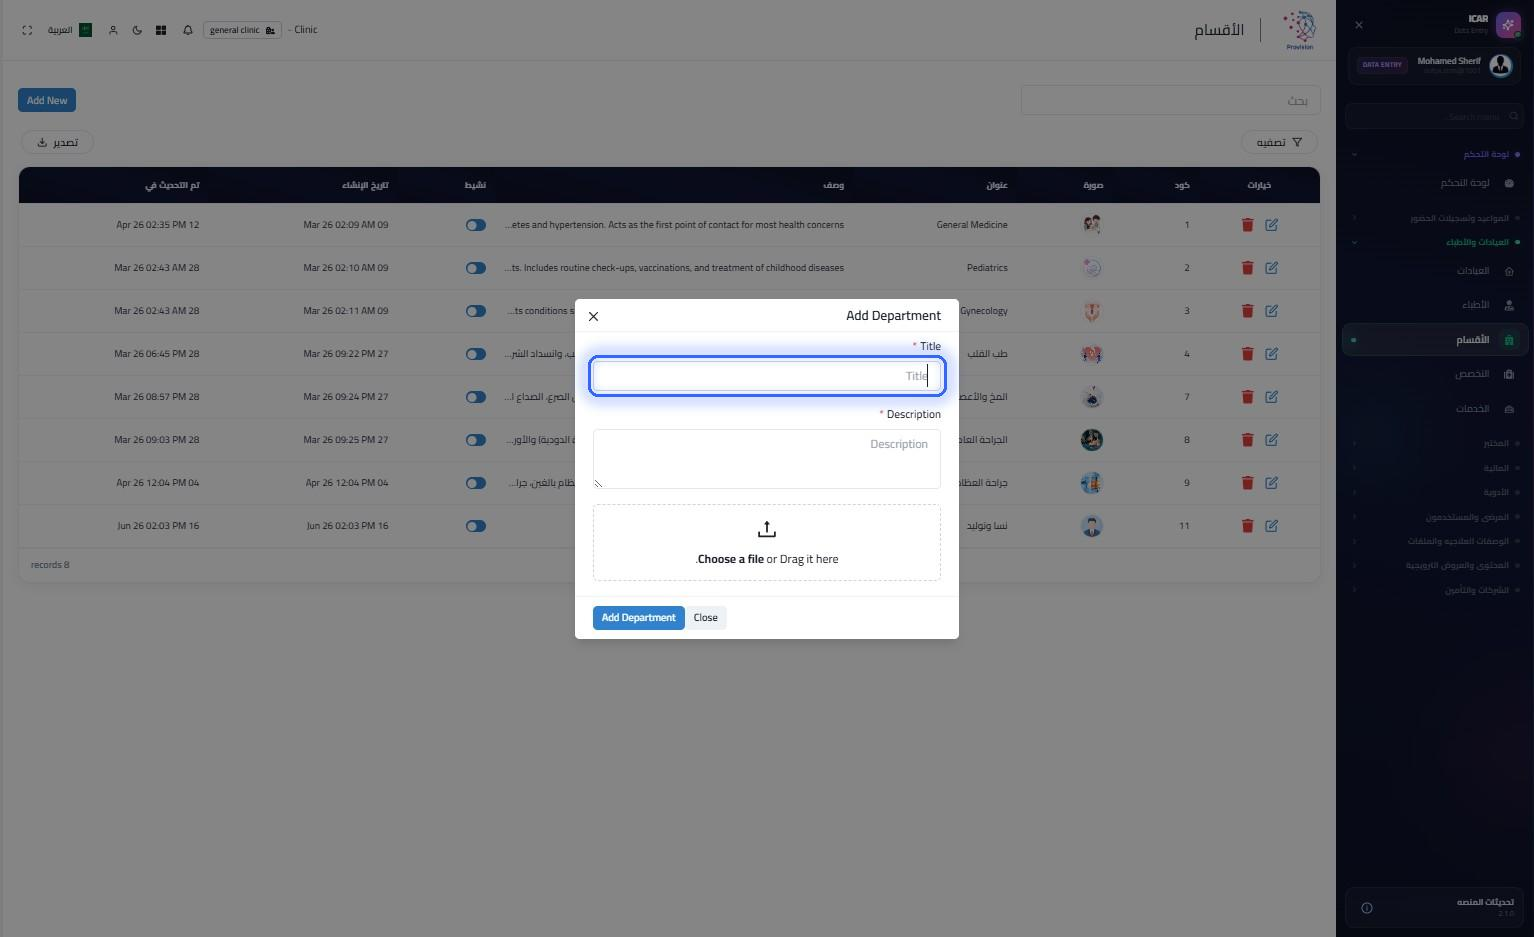Enter fullscreen with the expand icon
This screenshot has height=937, width=1534.
pyautogui.click(x=27, y=30)
